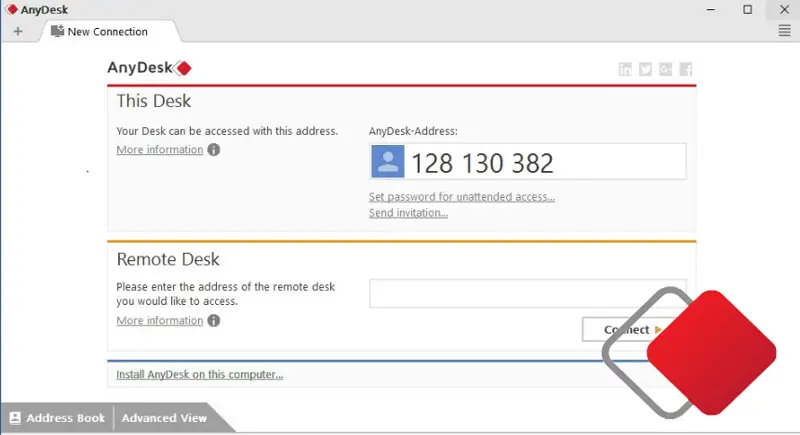
Task: Switch to Advanced View tab
Action: [x=164, y=418]
